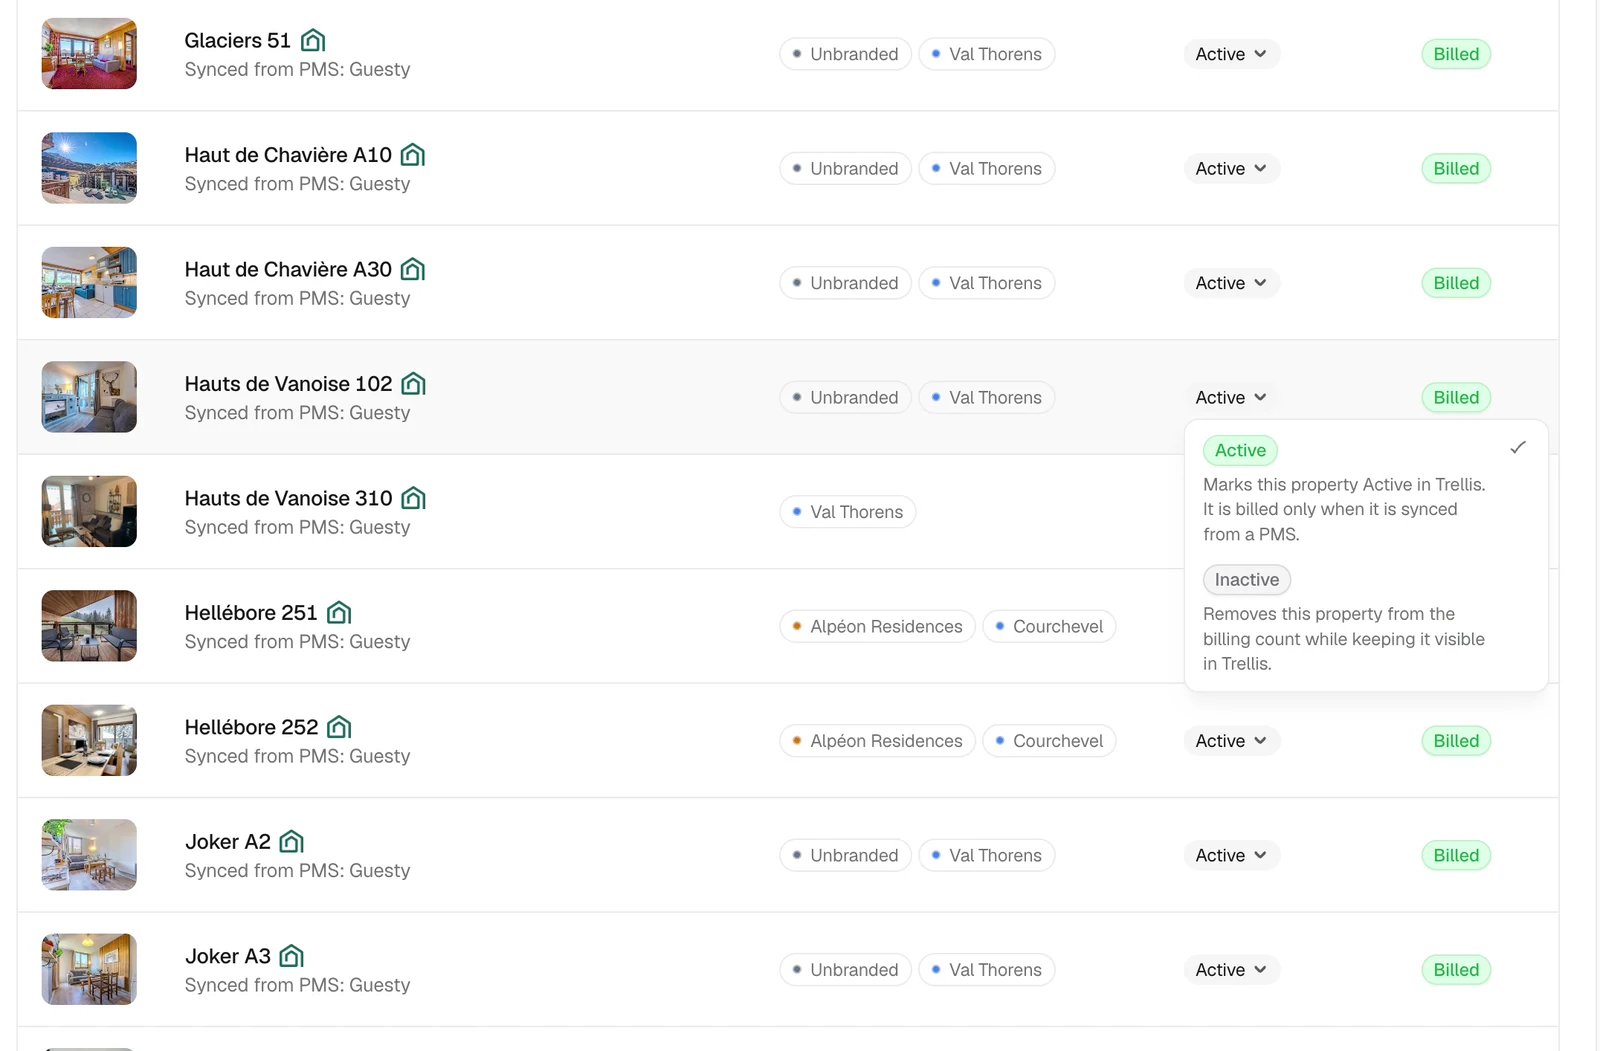Collapse the status dropdown for Hauts de Vanoise 102
Screen dimensions: 1600x1051
point(1232,398)
